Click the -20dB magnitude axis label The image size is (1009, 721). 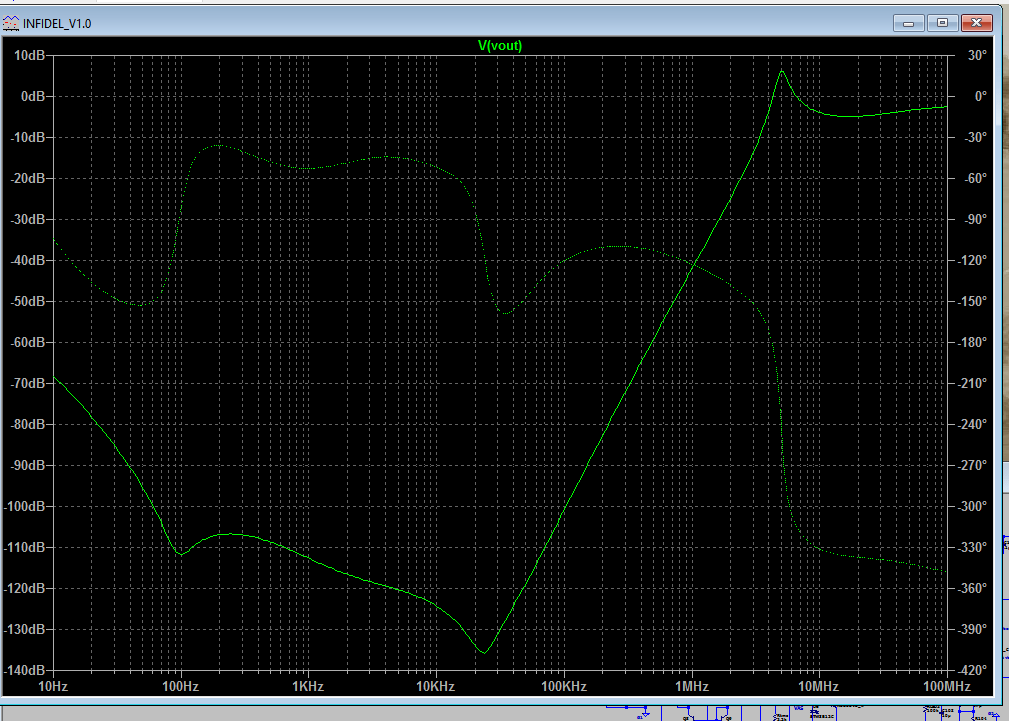coord(28,178)
